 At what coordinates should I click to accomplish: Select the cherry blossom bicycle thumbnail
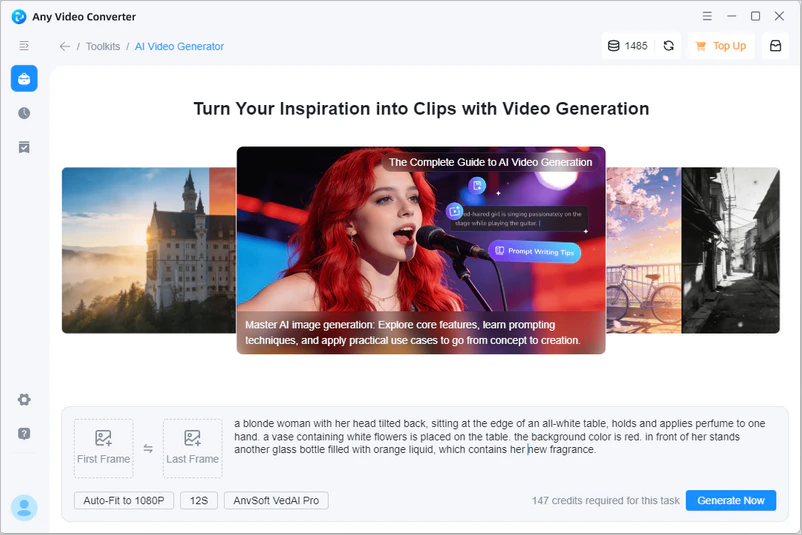click(643, 250)
